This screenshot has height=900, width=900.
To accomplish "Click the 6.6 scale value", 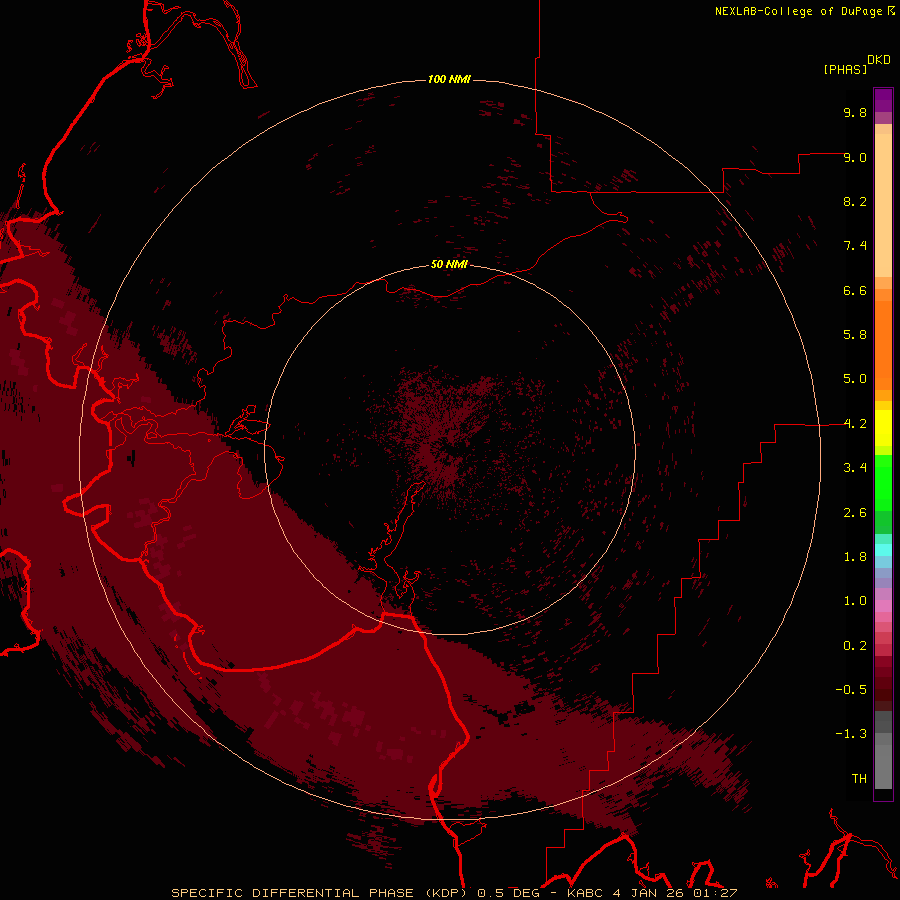I will (855, 290).
